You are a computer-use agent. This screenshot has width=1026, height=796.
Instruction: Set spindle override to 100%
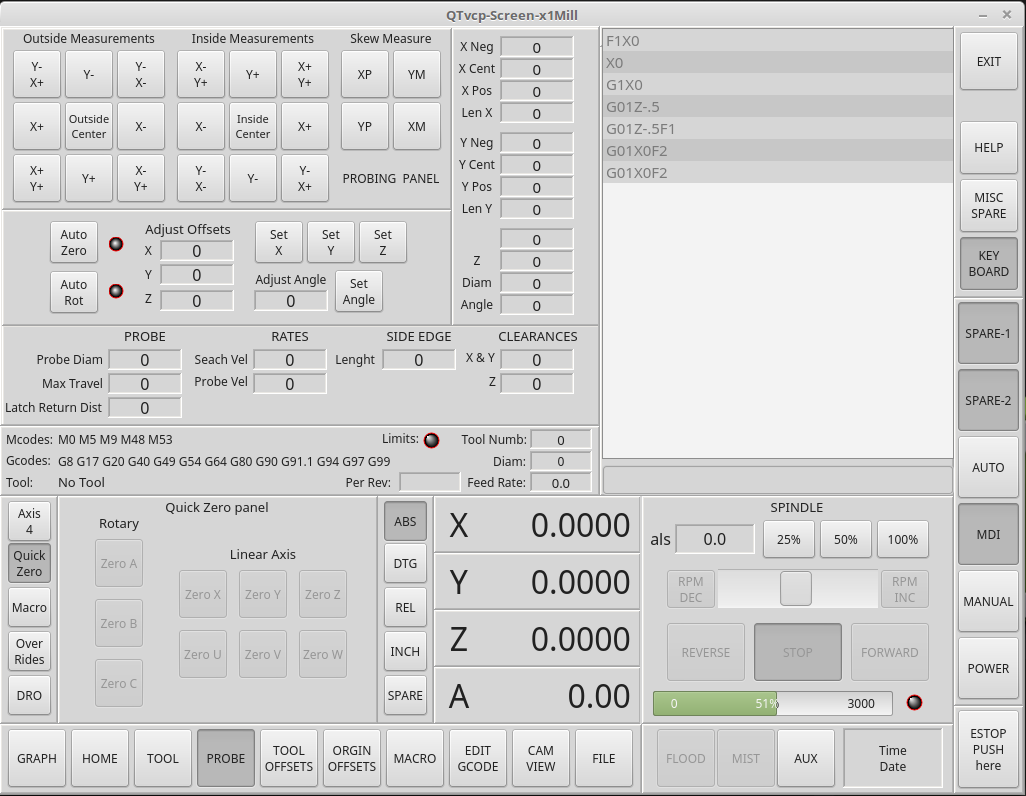click(903, 539)
